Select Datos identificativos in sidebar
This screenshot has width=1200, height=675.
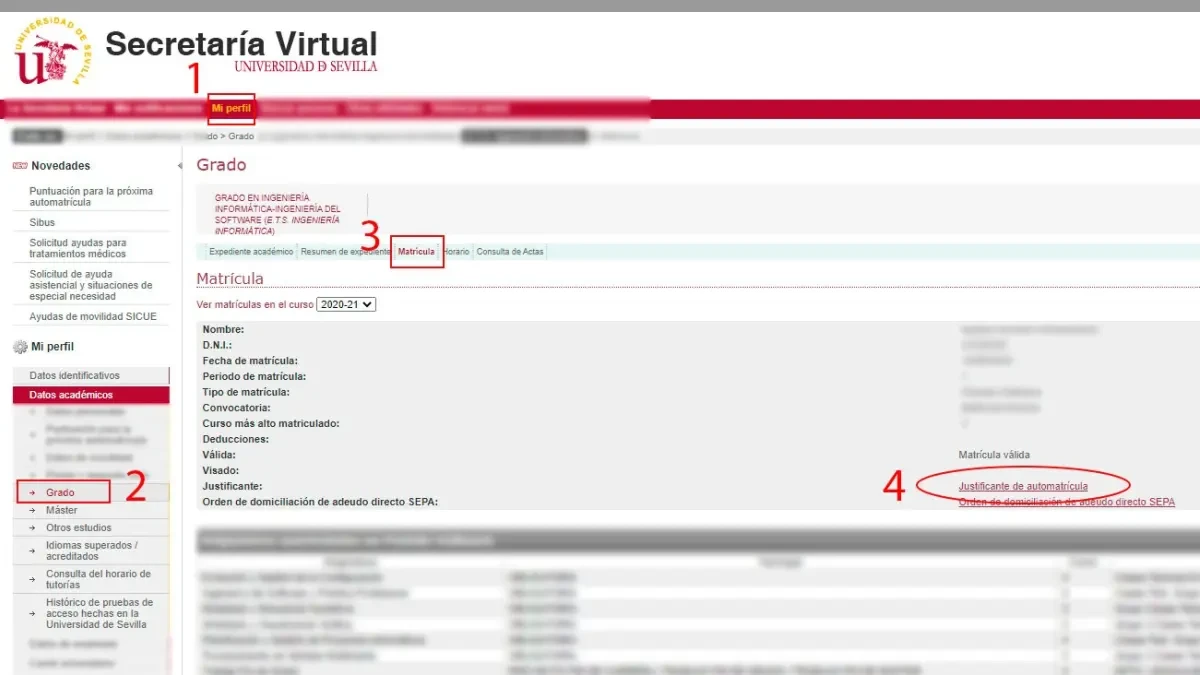(91, 376)
